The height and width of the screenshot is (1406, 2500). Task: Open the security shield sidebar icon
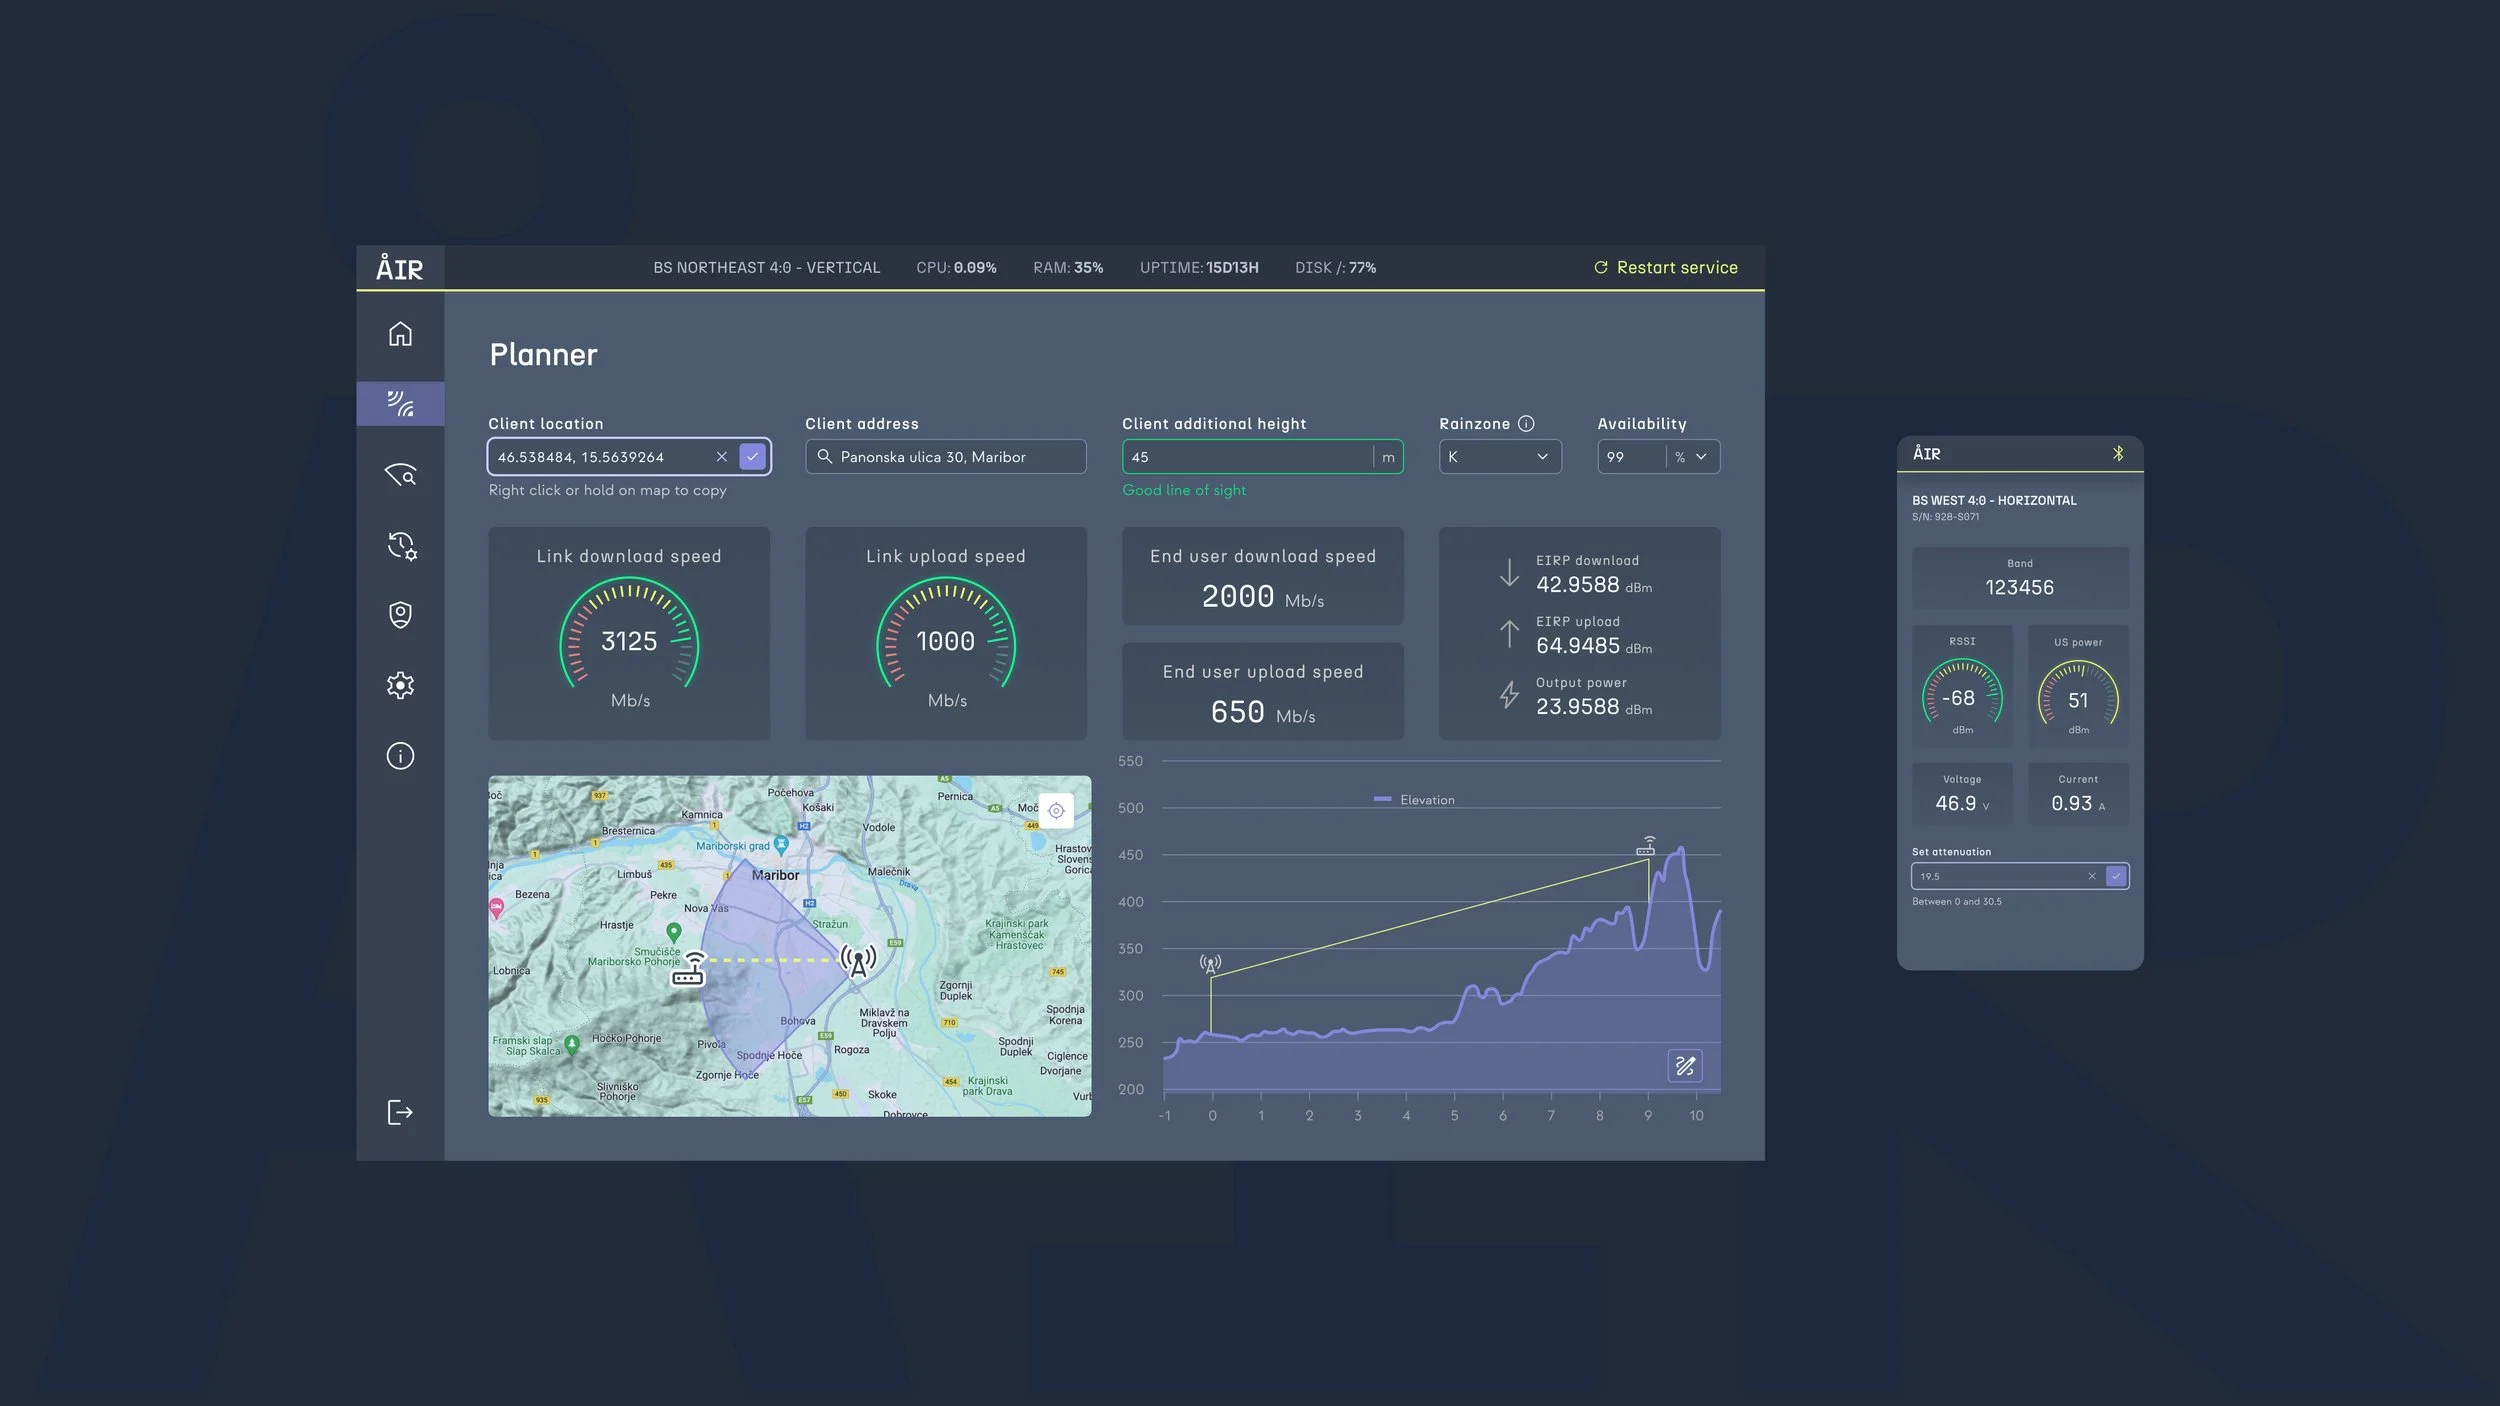pyautogui.click(x=400, y=615)
